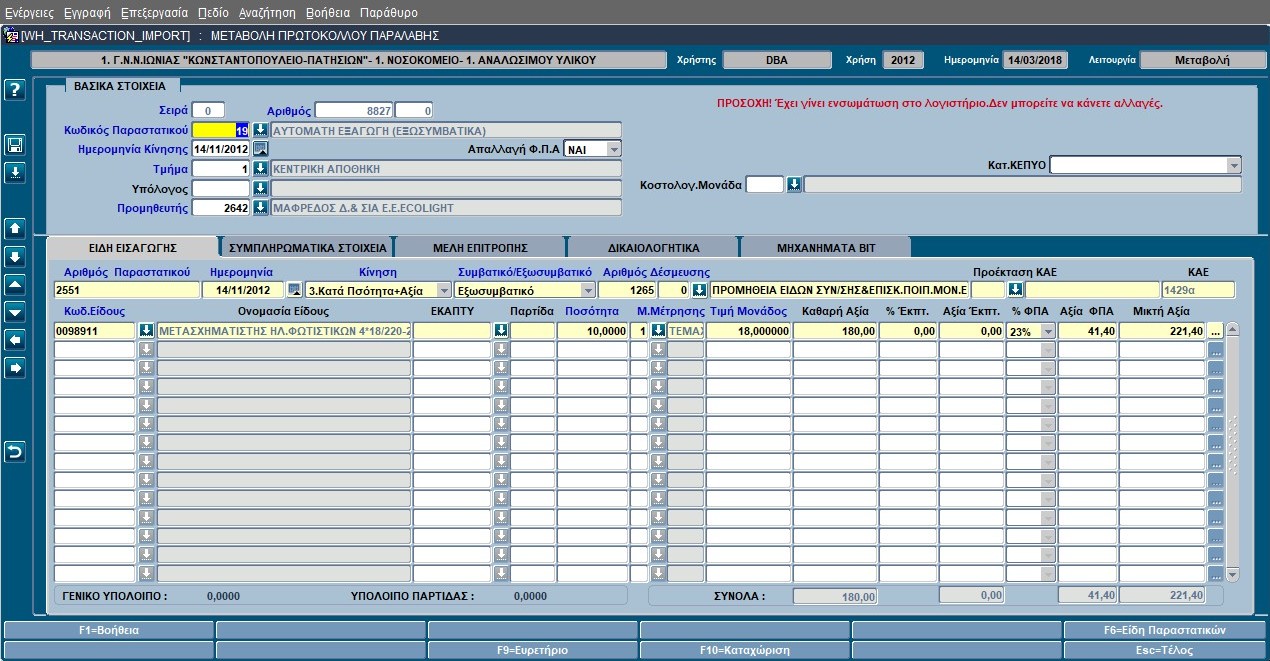
Task: Open the Πεδίο menu
Action: click(213, 13)
